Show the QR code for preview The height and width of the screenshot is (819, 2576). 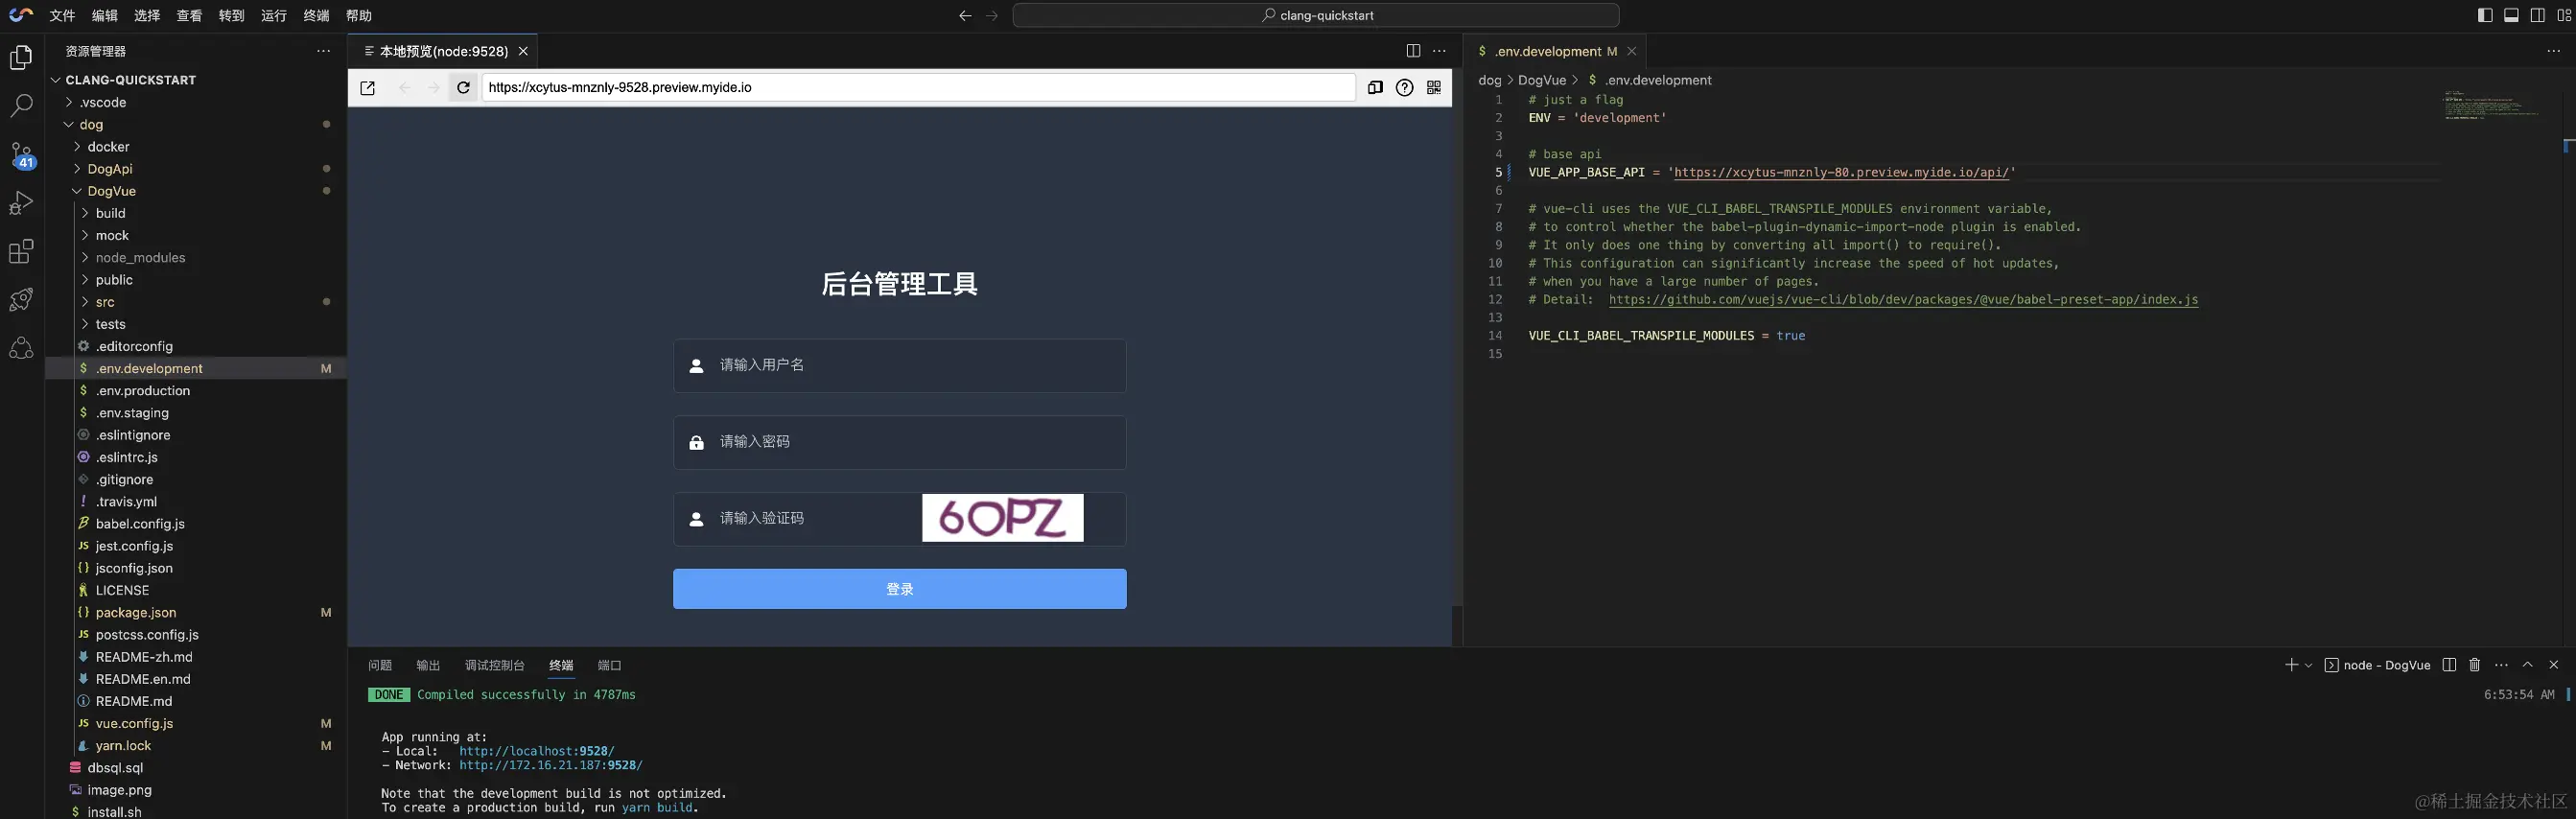(x=1434, y=88)
